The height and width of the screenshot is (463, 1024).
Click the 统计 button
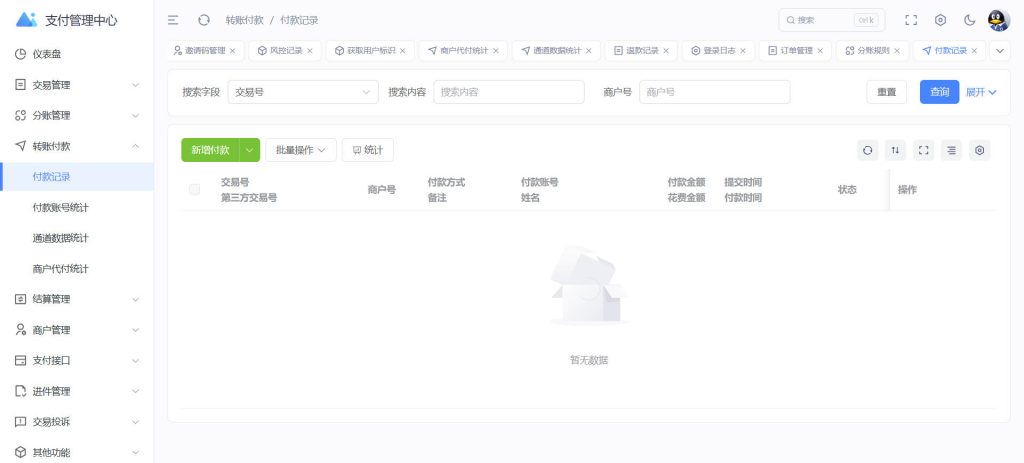click(x=368, y=150)
